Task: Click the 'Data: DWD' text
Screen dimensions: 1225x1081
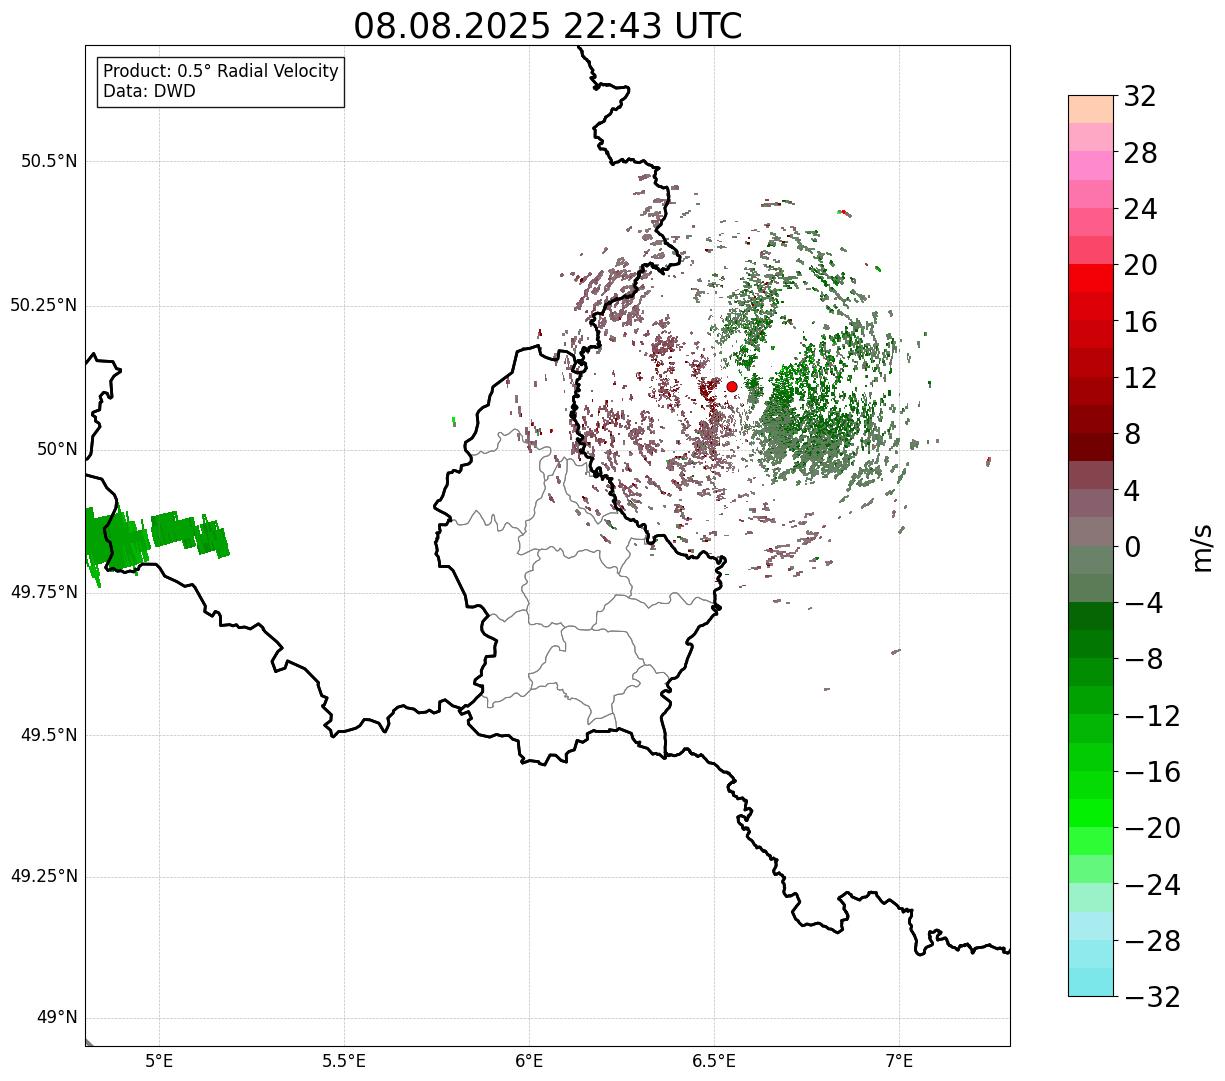Action: (149, 91)
